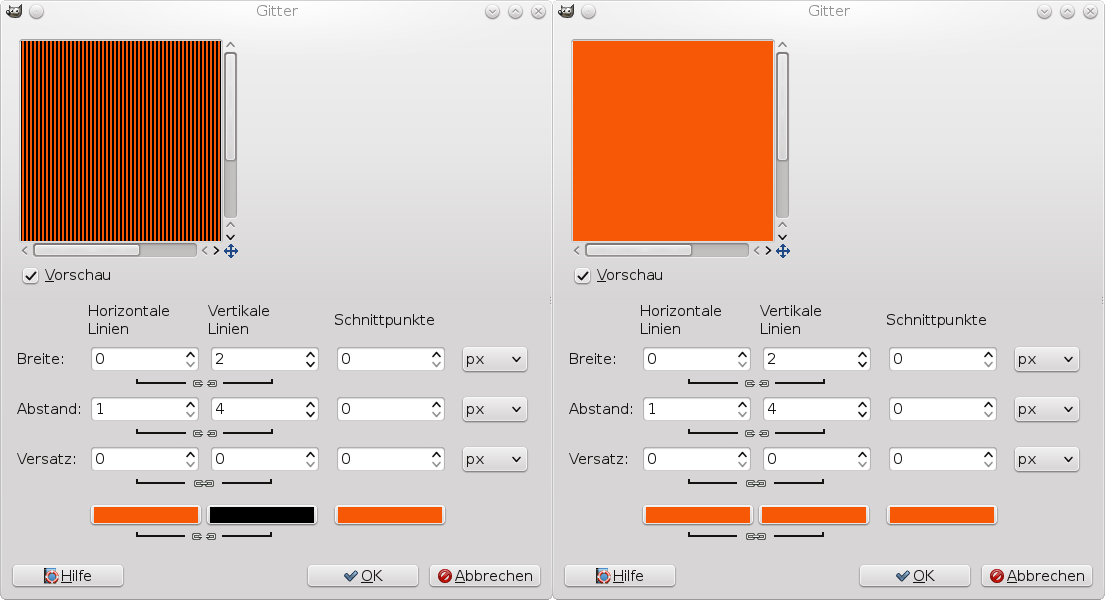Shade the left Gitter window via down-arrow button
This screenshot has height=600, width=1105.
[493, 11]
